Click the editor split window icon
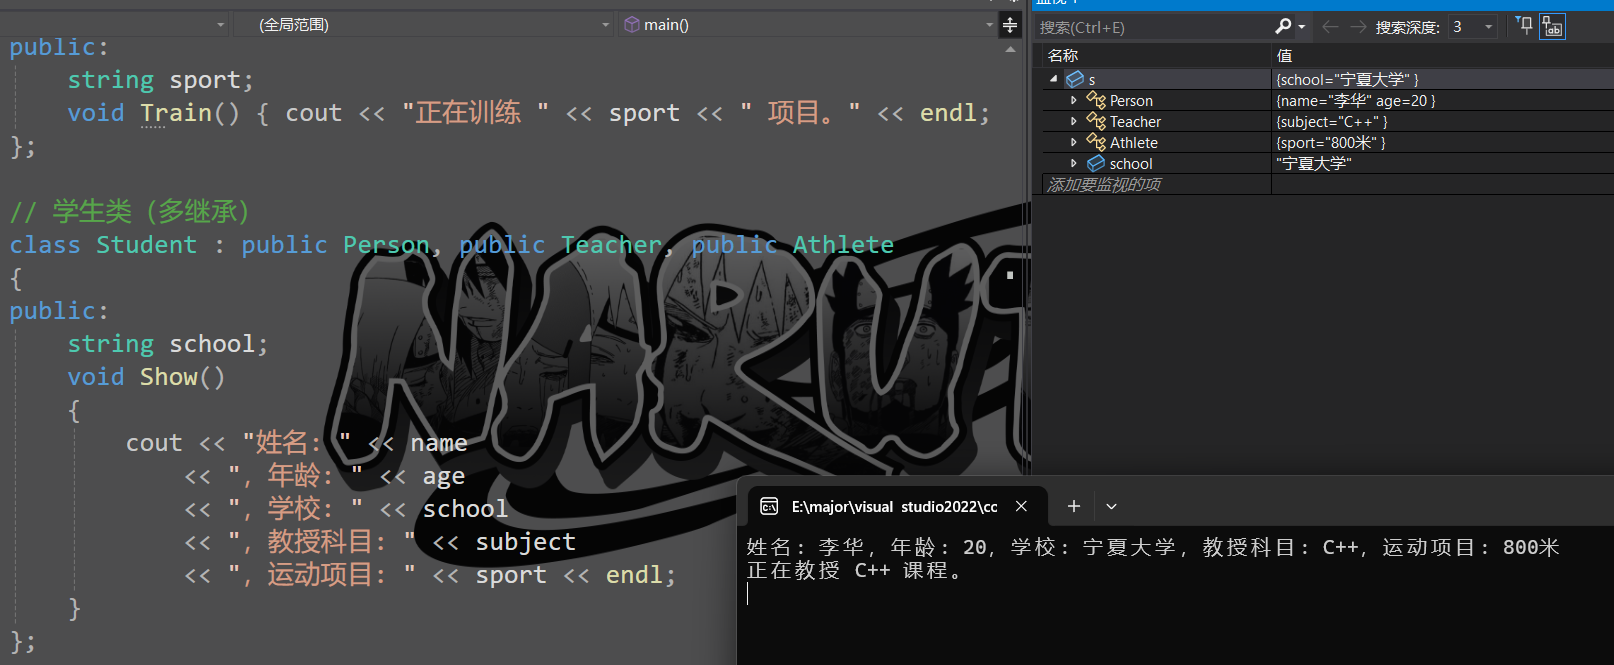1614x665 pixels. [x=1010, y=25]
